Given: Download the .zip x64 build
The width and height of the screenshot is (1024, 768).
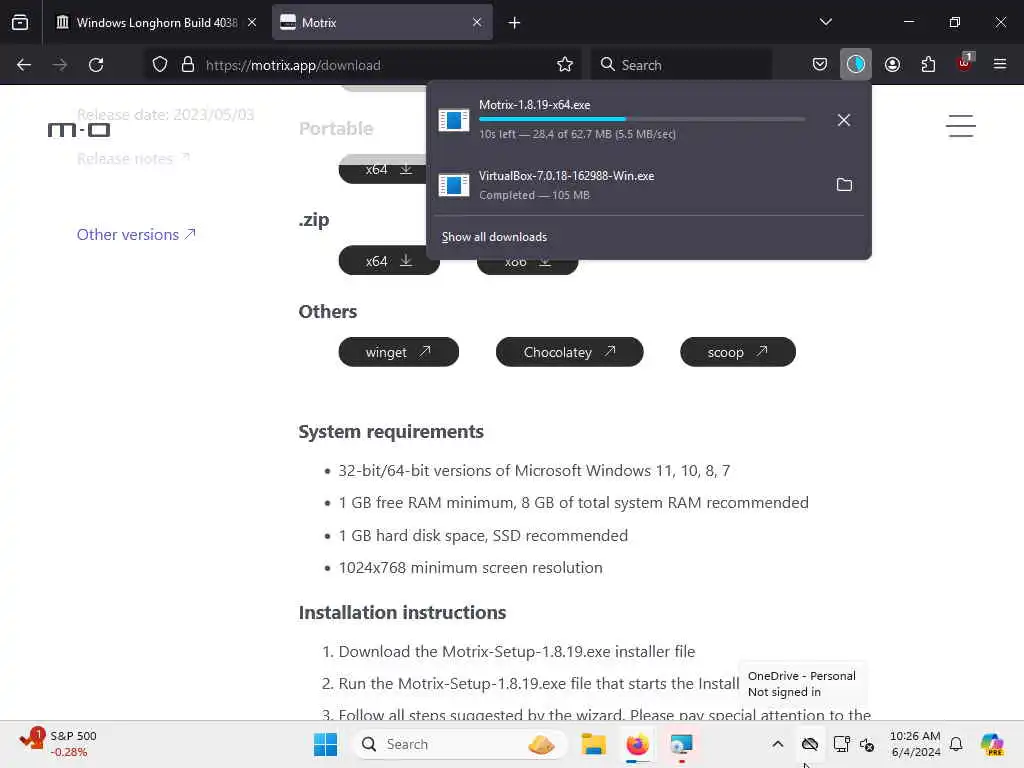Looking at the screenshot, I should (389, 261).
